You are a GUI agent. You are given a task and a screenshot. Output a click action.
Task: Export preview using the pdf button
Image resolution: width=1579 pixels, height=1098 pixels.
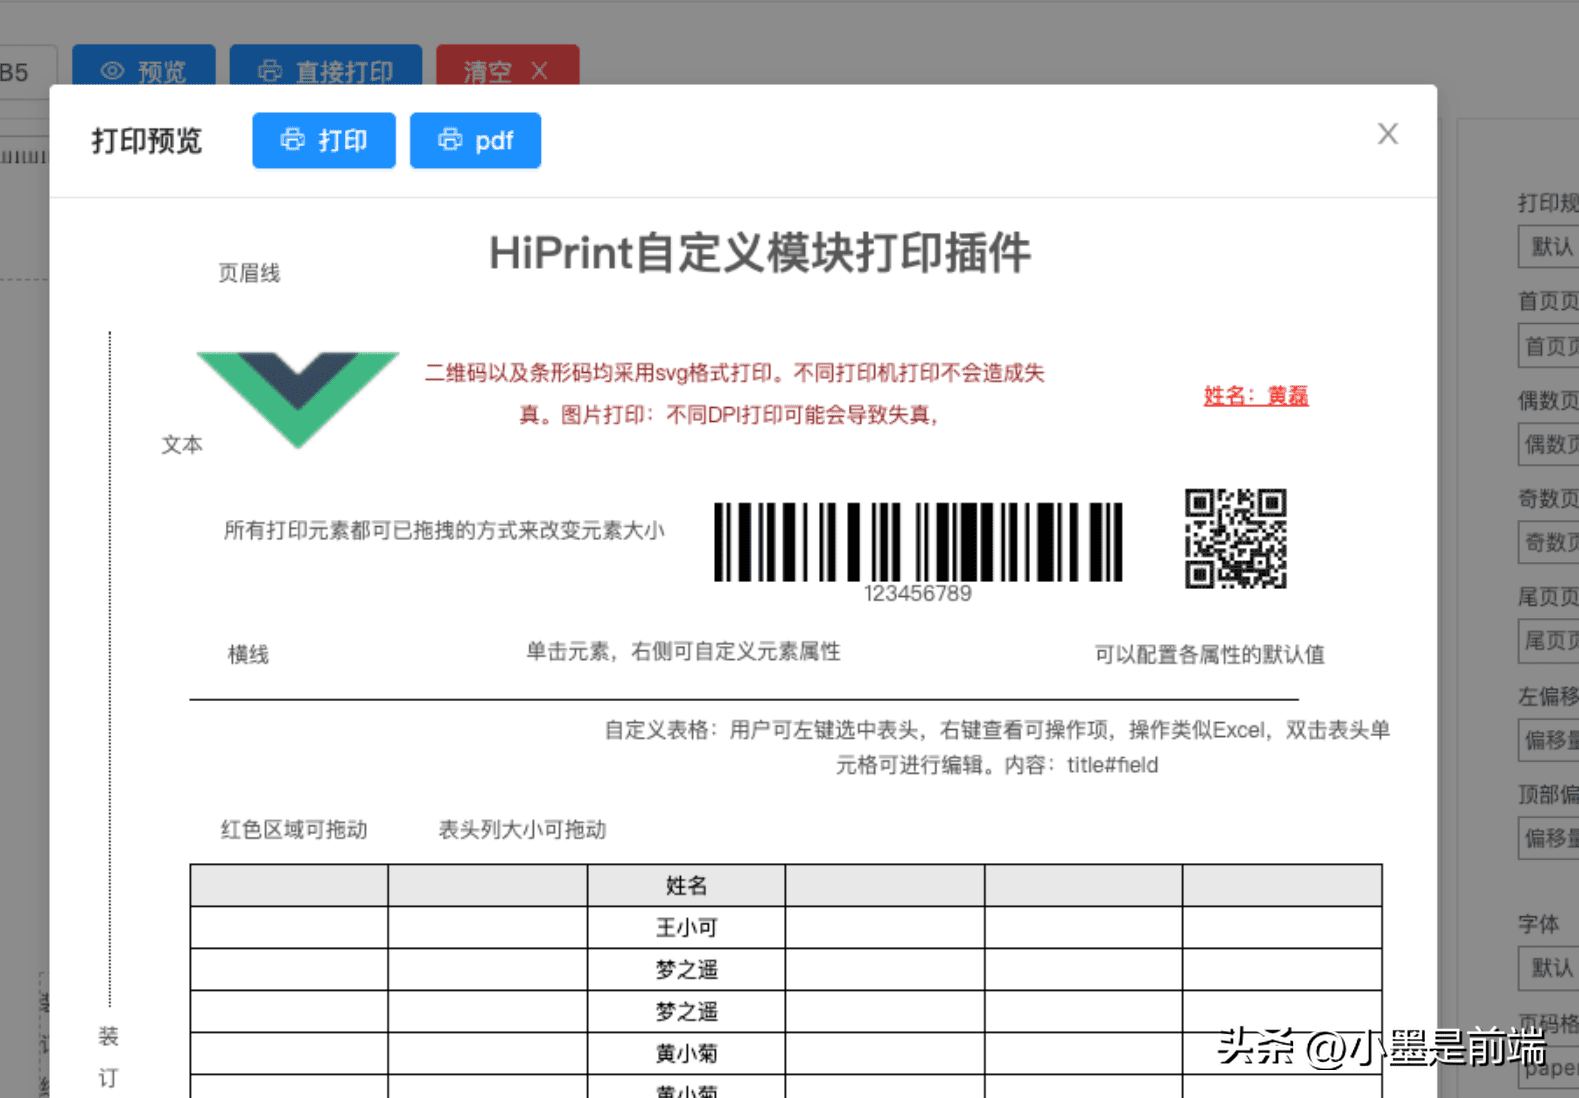coord(475,141)
